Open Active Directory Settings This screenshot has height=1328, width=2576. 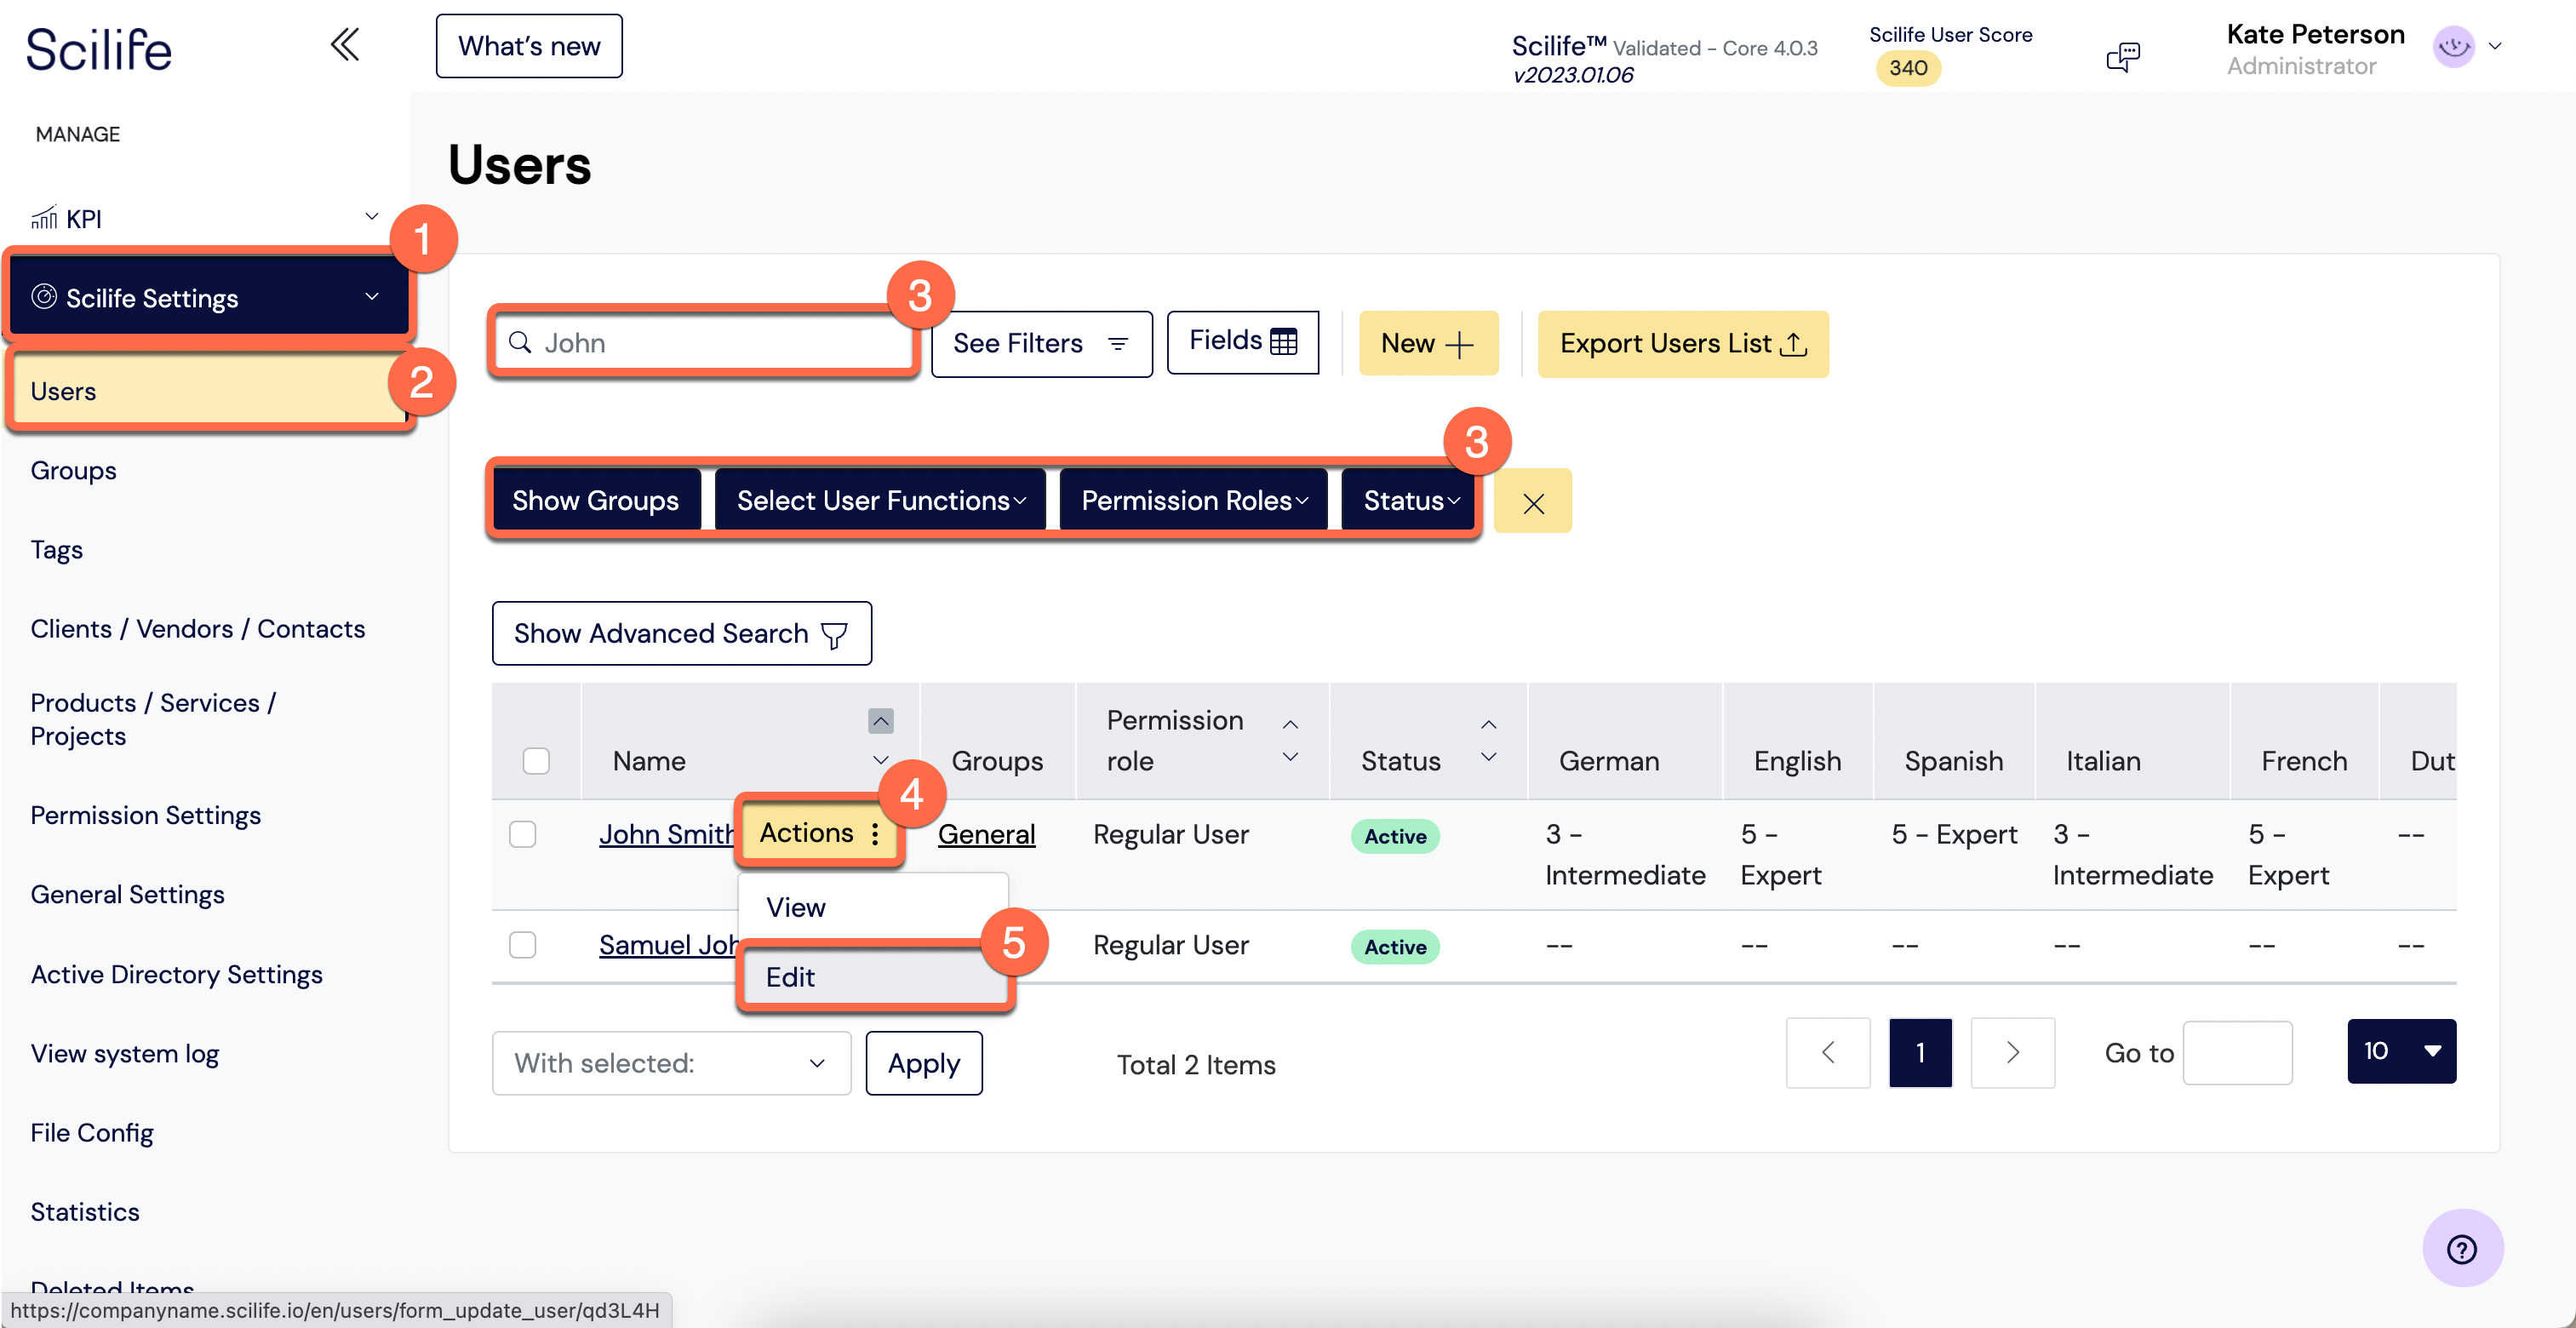point(176,974)
